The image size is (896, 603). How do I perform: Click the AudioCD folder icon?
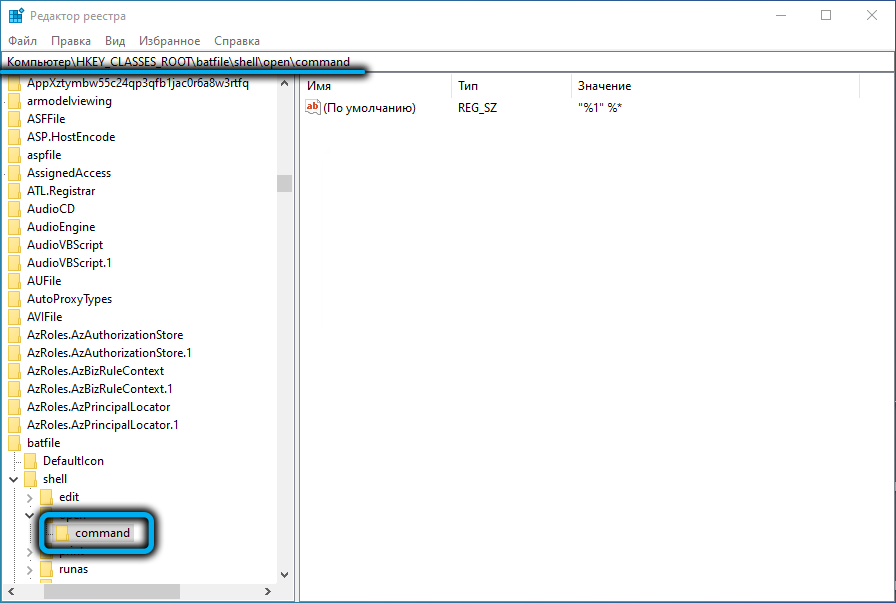15,209
